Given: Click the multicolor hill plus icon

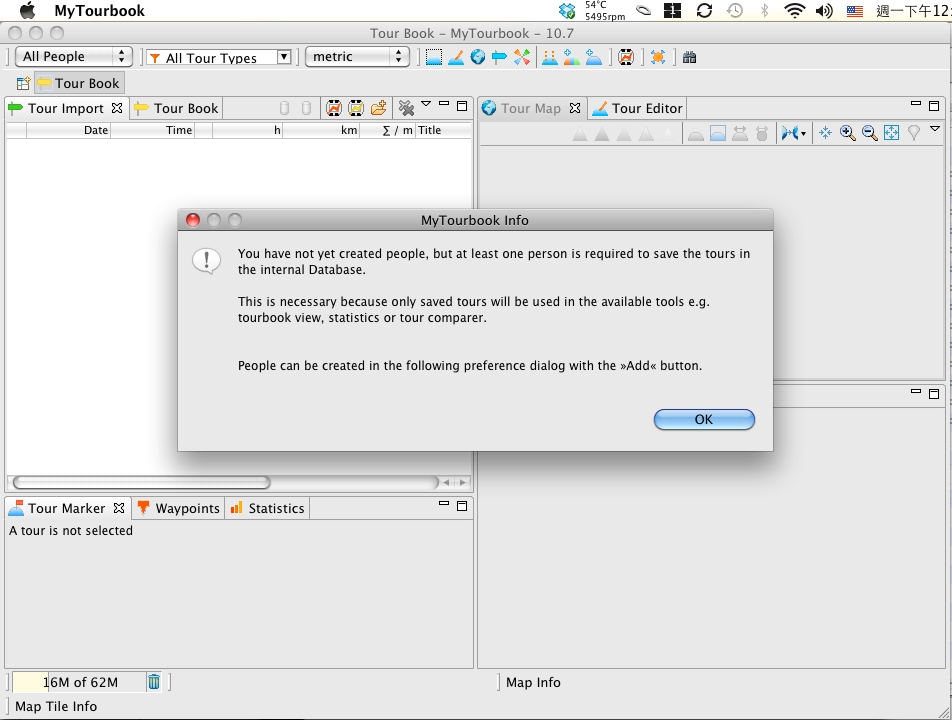Looking at the screenshot, I should pos(571,58).
